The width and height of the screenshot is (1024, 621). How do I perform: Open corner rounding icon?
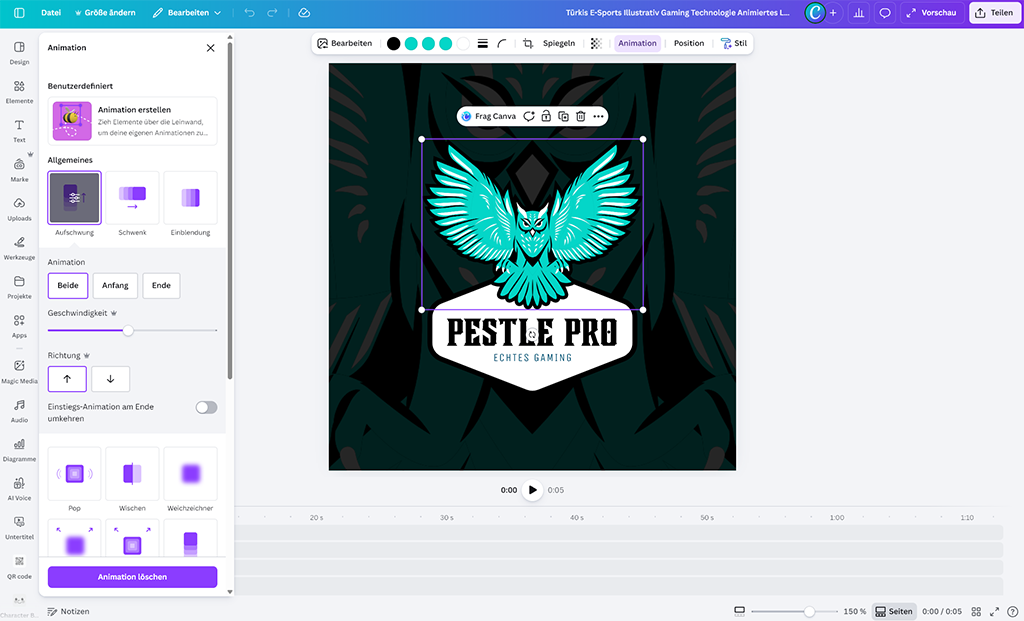pyautogui.click(x=502, y=43)
